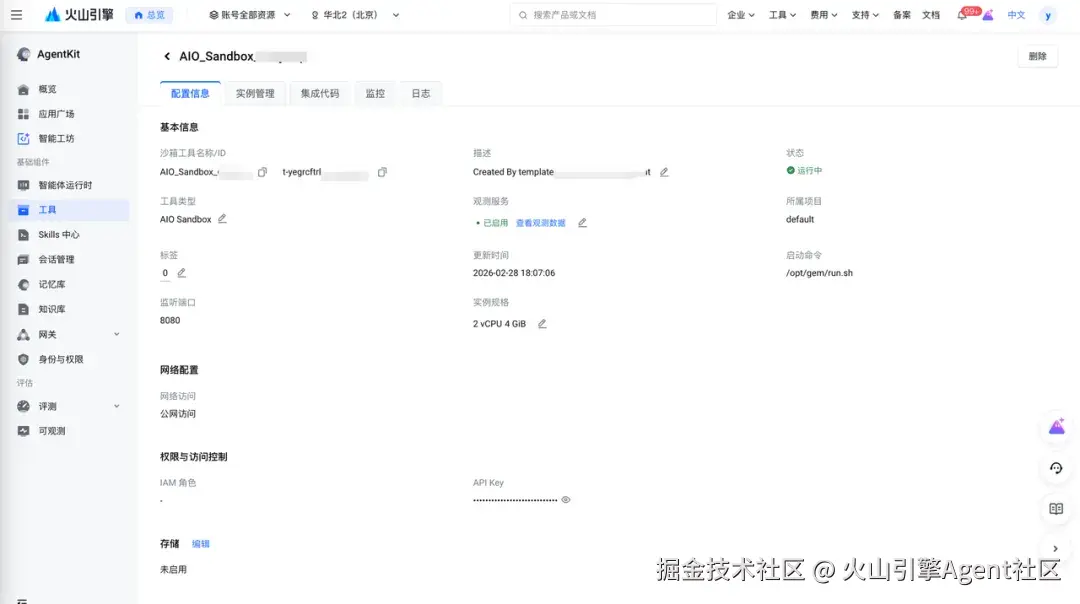Viewport: 1080px width, 604px height.
Task: Focus the 搜索产品或文档 search field
Action: [613, 14]
